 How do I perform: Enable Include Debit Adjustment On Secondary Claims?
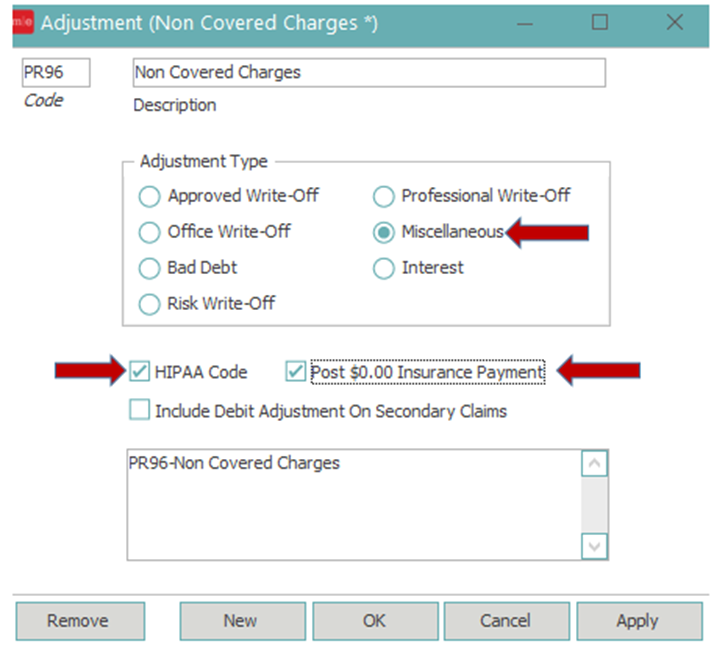pyautogui.click(x=140, y=411)
